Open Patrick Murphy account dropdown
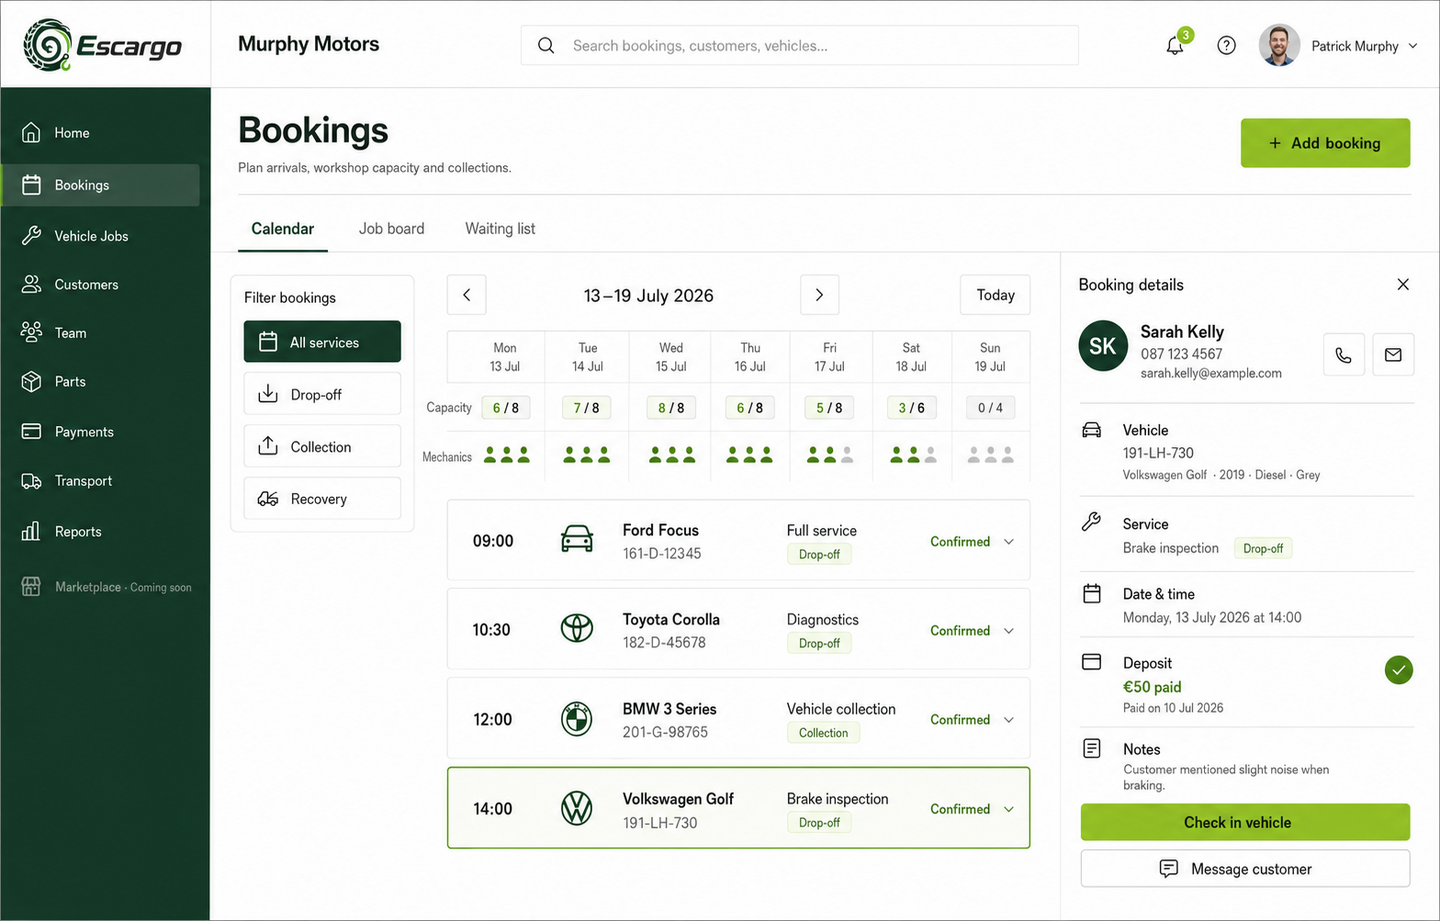 click(1413, 46)
